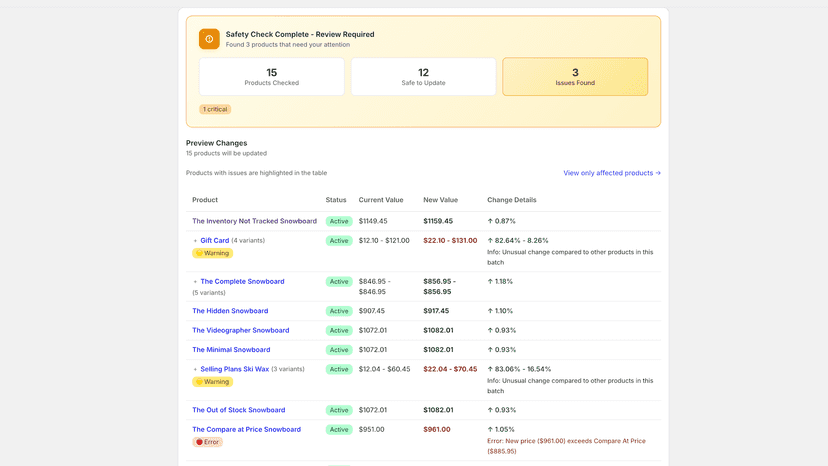The width and height of the screenshot is (828, 466).
Task: Open The Compare at Price Snowboard link
Action: coord(247,430)
